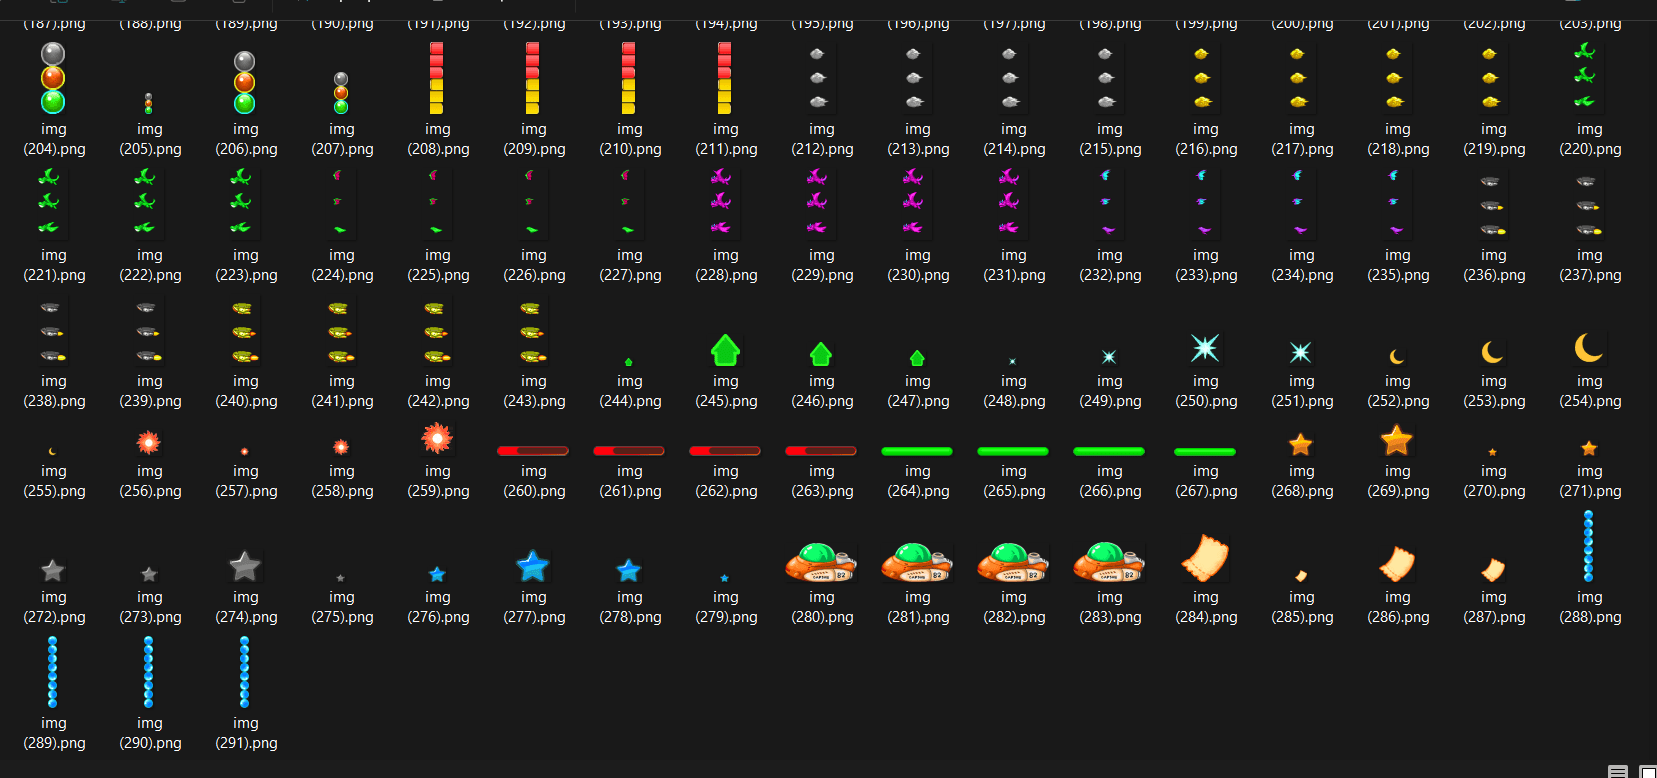Select large green up arrow img (245).png

coord(725,350)
